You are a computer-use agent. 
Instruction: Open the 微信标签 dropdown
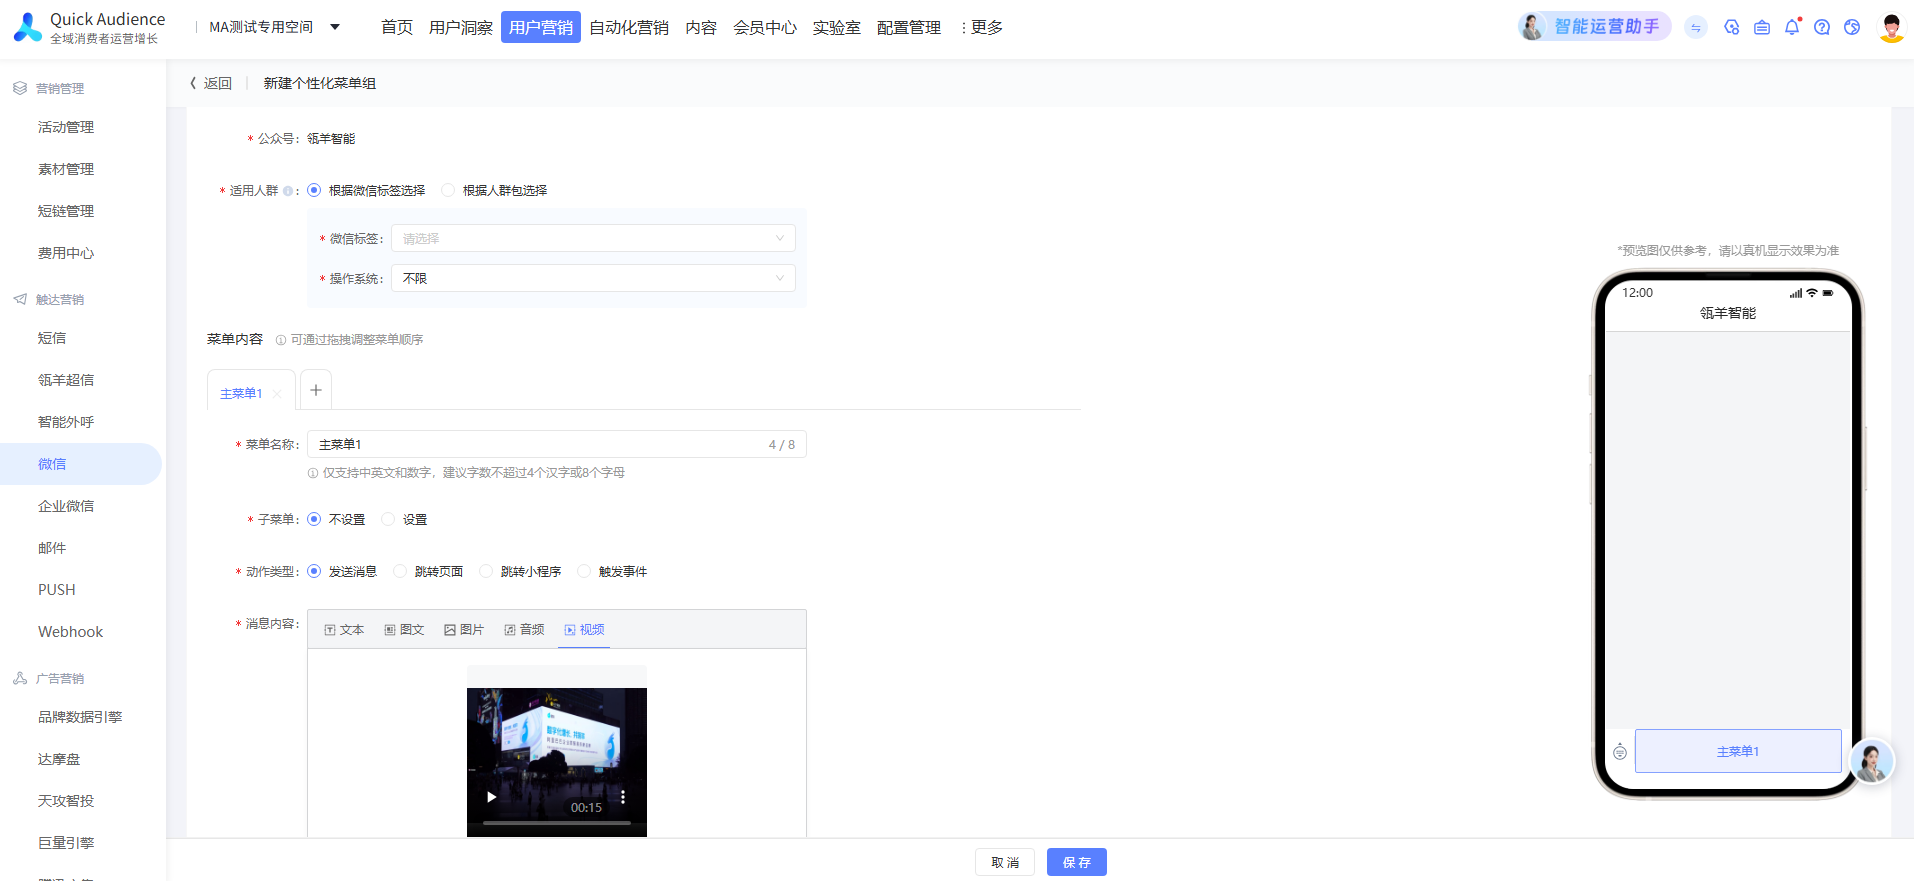coord(593,238)
